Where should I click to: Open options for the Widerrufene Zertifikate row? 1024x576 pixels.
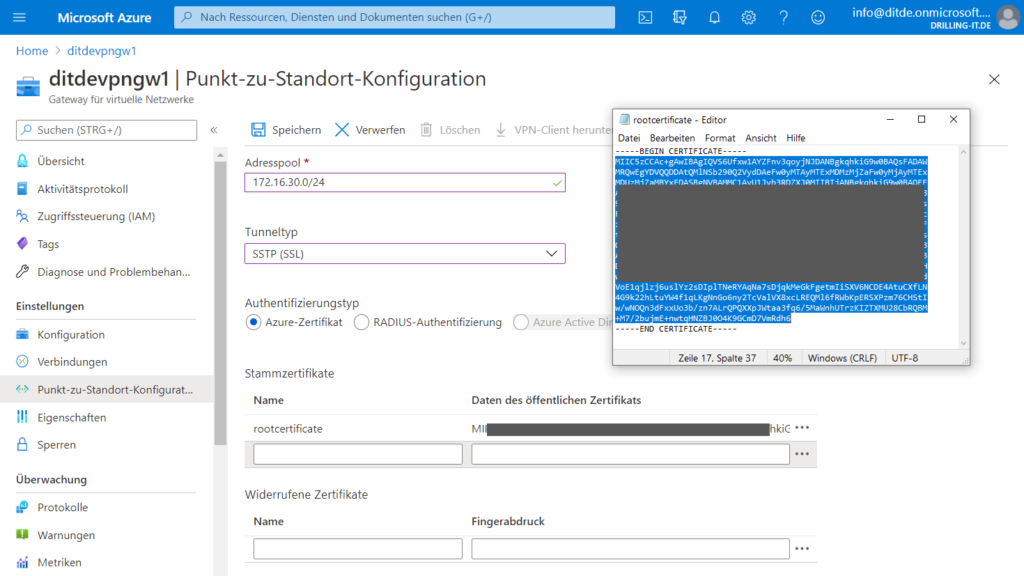[x=802, y=549]
